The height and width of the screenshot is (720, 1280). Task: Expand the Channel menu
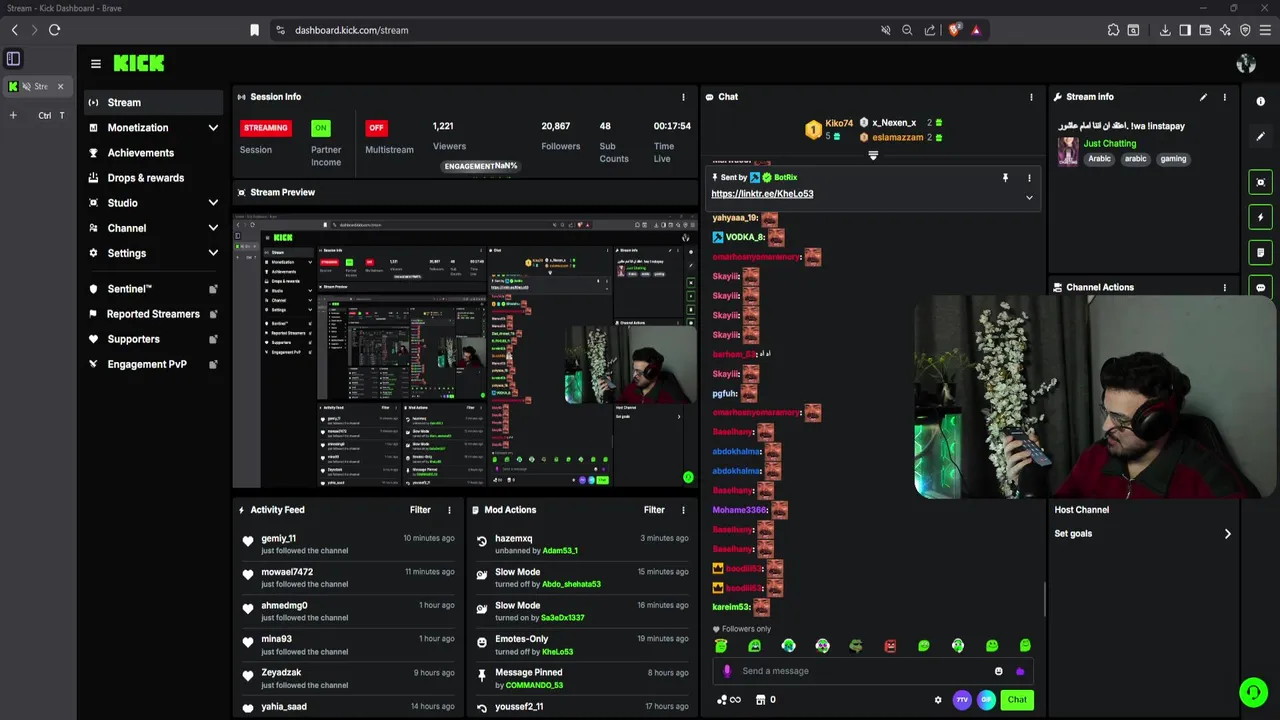[x=213, y=228]
